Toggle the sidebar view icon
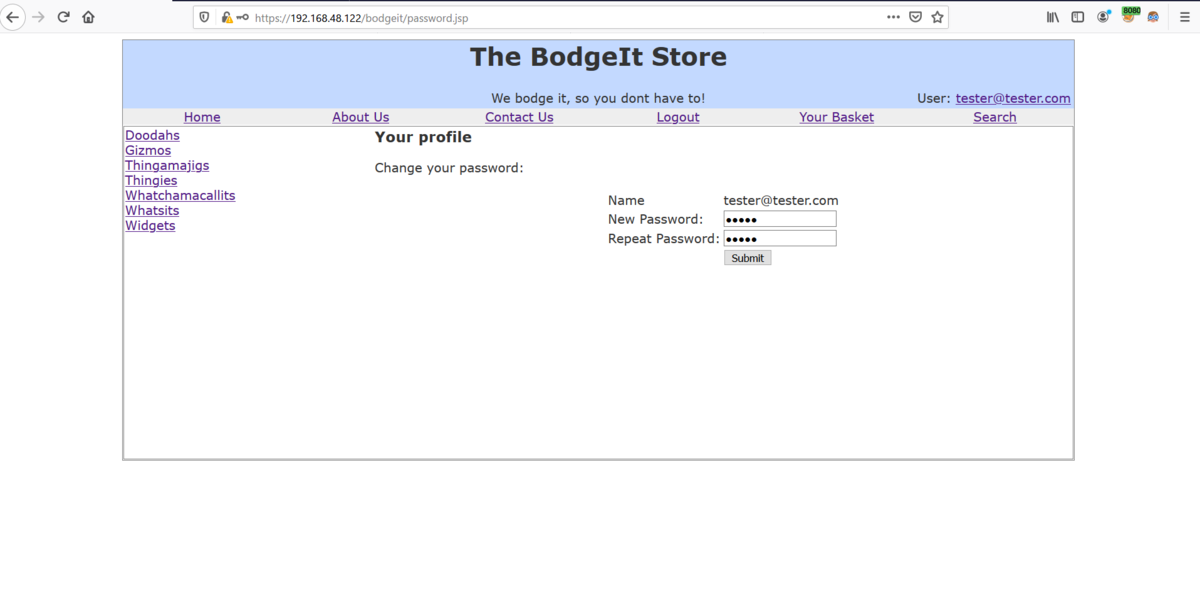 pyautogui.click(x=1078, y=17)
